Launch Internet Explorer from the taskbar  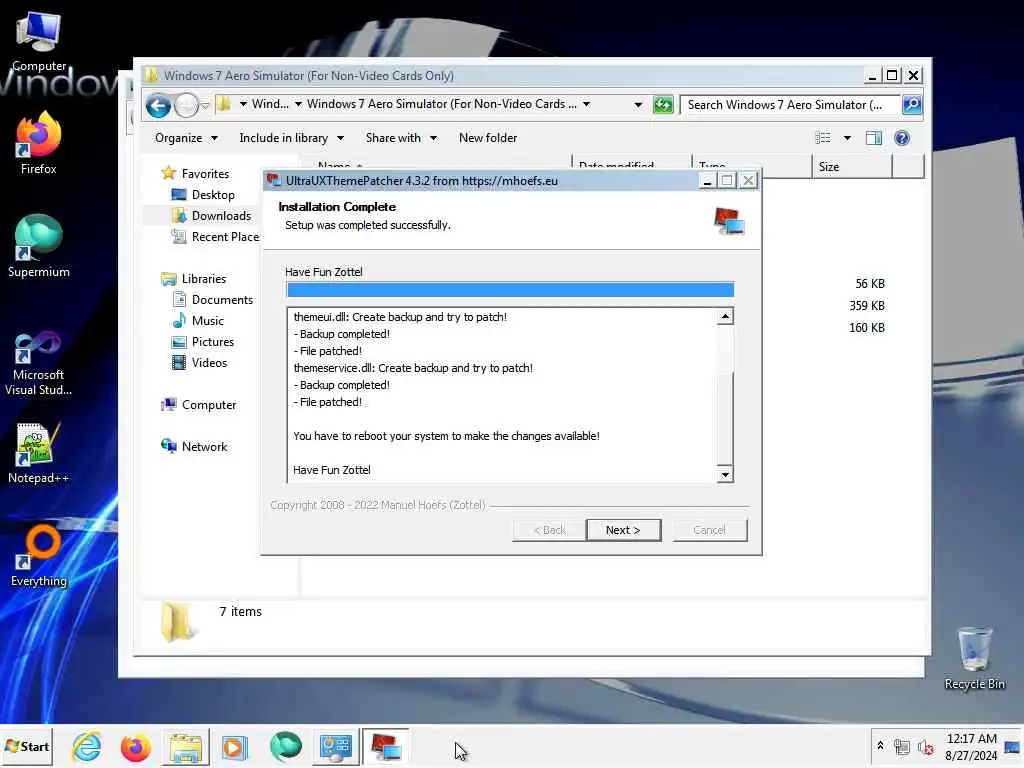point(87,747)
